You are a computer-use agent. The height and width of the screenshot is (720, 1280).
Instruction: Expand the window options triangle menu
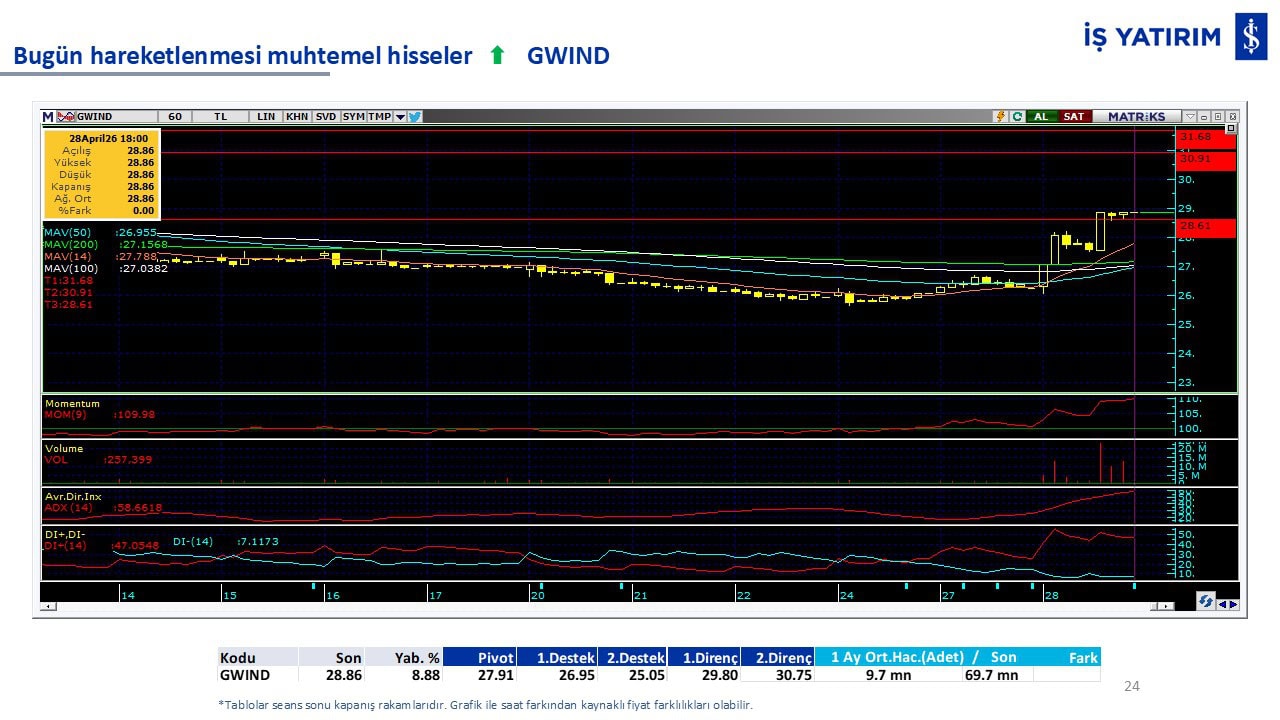1190,117
